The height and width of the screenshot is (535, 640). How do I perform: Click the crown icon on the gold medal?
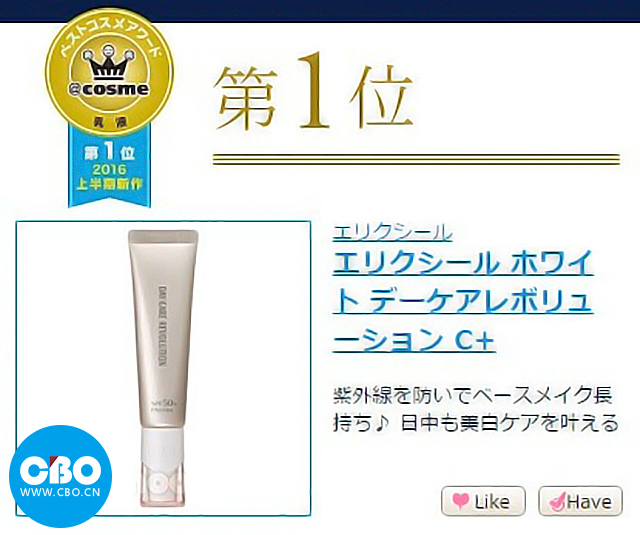tap(108, 62)
